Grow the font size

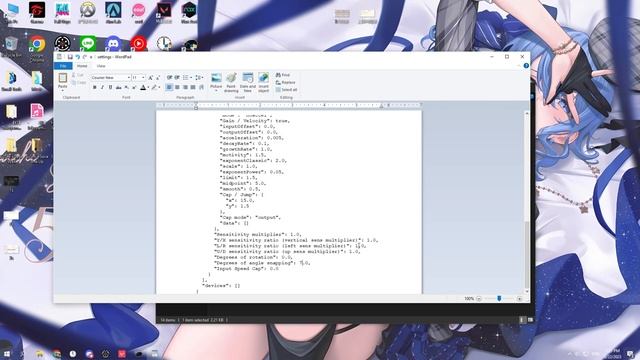pyautogui.click(x=150, y=78)
